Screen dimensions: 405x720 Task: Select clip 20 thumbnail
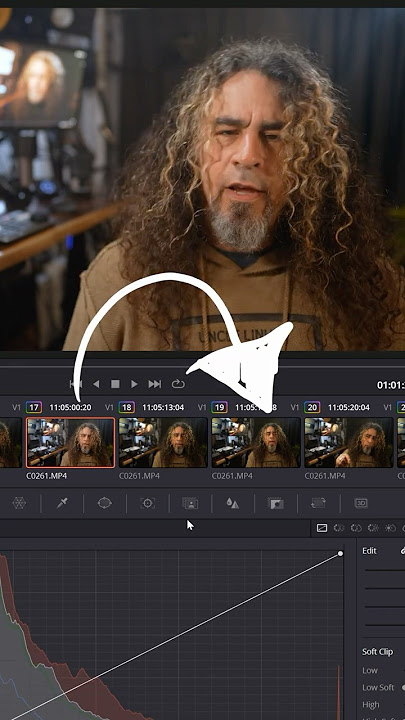pos(349,442)
